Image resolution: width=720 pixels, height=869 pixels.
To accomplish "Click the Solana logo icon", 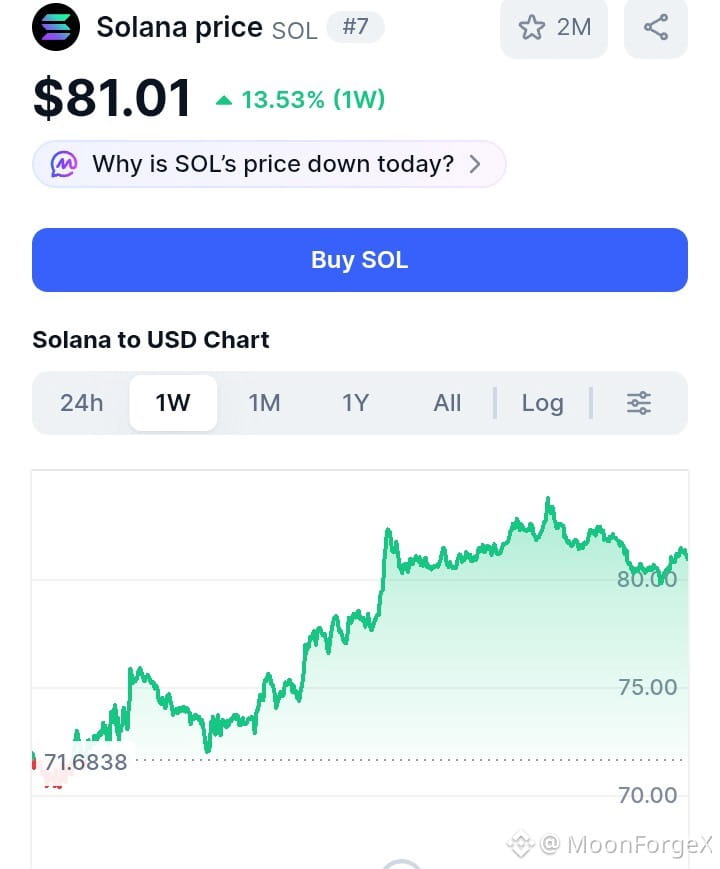I will pyautogui.click(x=56, y=27).
